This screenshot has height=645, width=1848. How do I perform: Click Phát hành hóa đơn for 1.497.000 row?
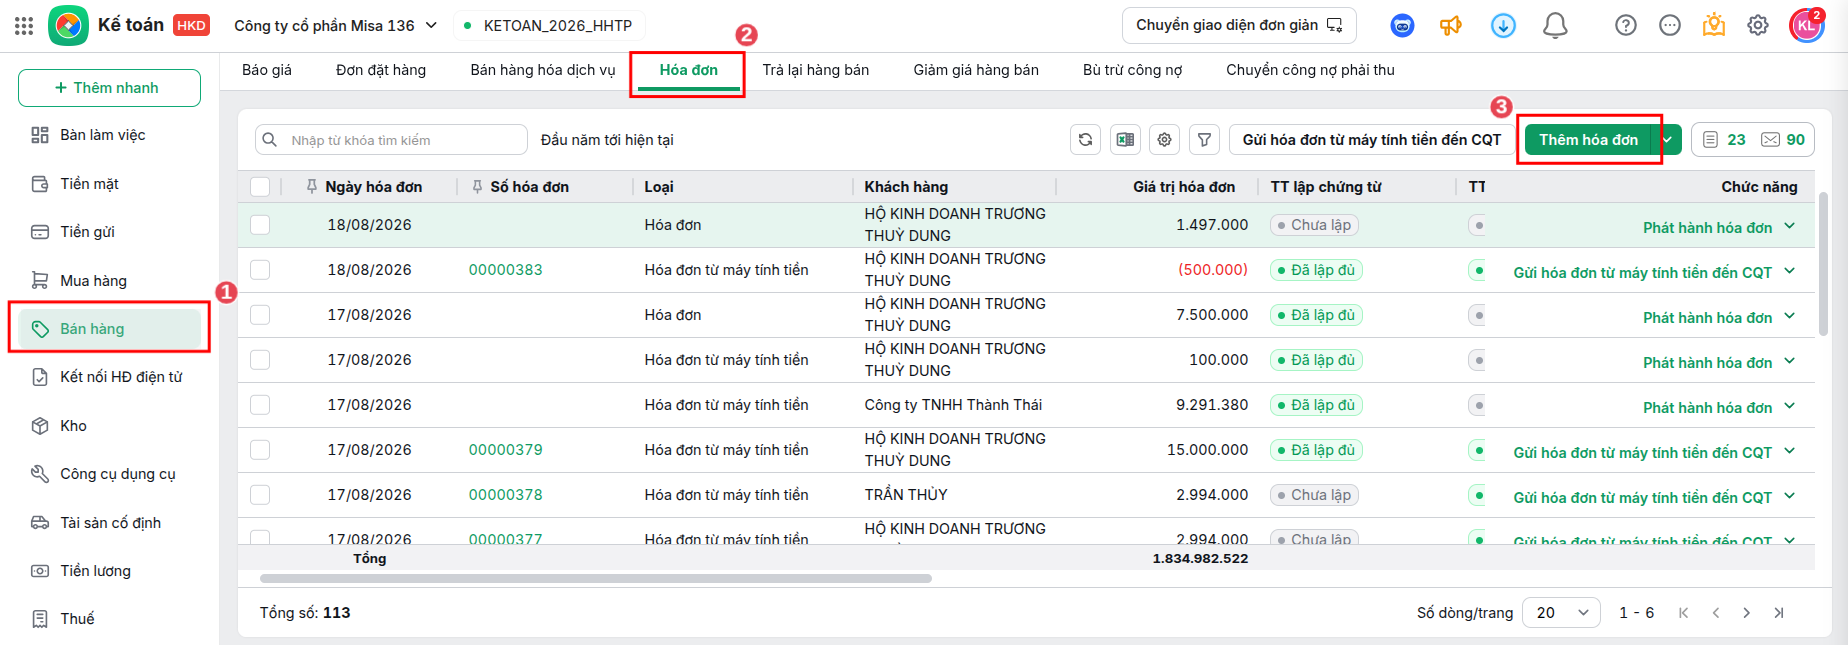(x=1707, y=227)
